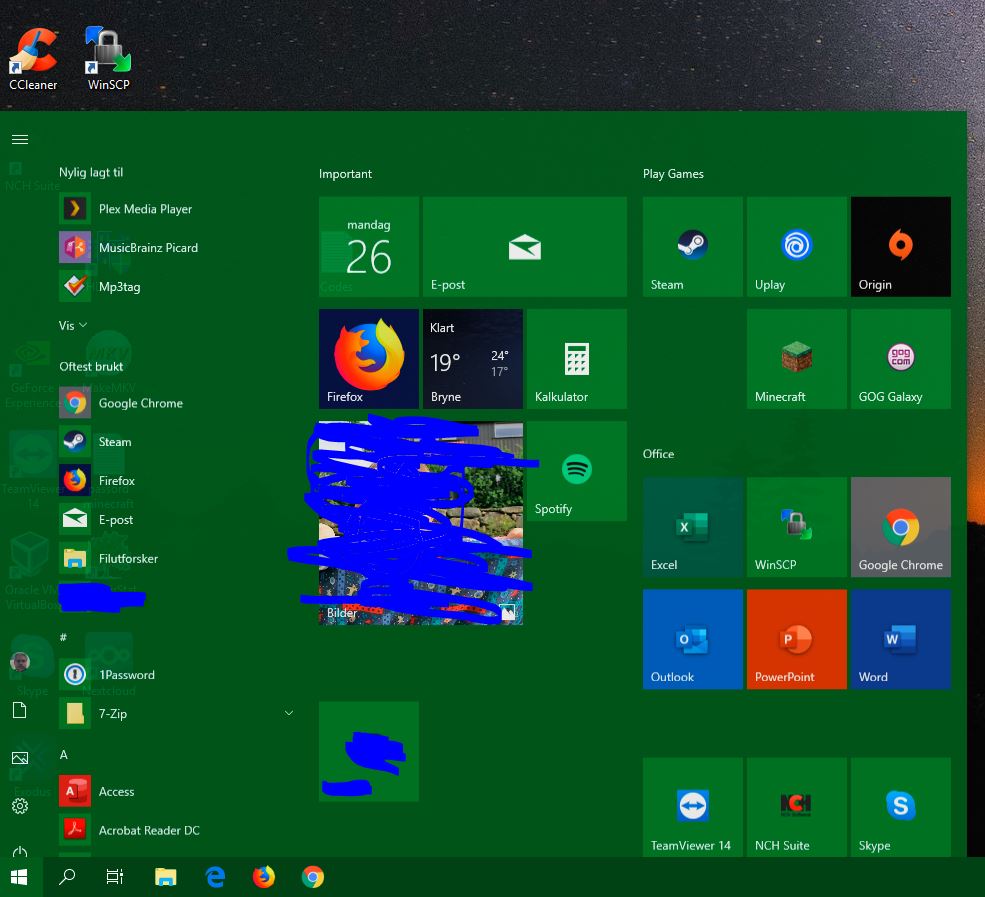Open taskbar search magnifier
Viewport: 985px width, 897px height.
point(67,877)
